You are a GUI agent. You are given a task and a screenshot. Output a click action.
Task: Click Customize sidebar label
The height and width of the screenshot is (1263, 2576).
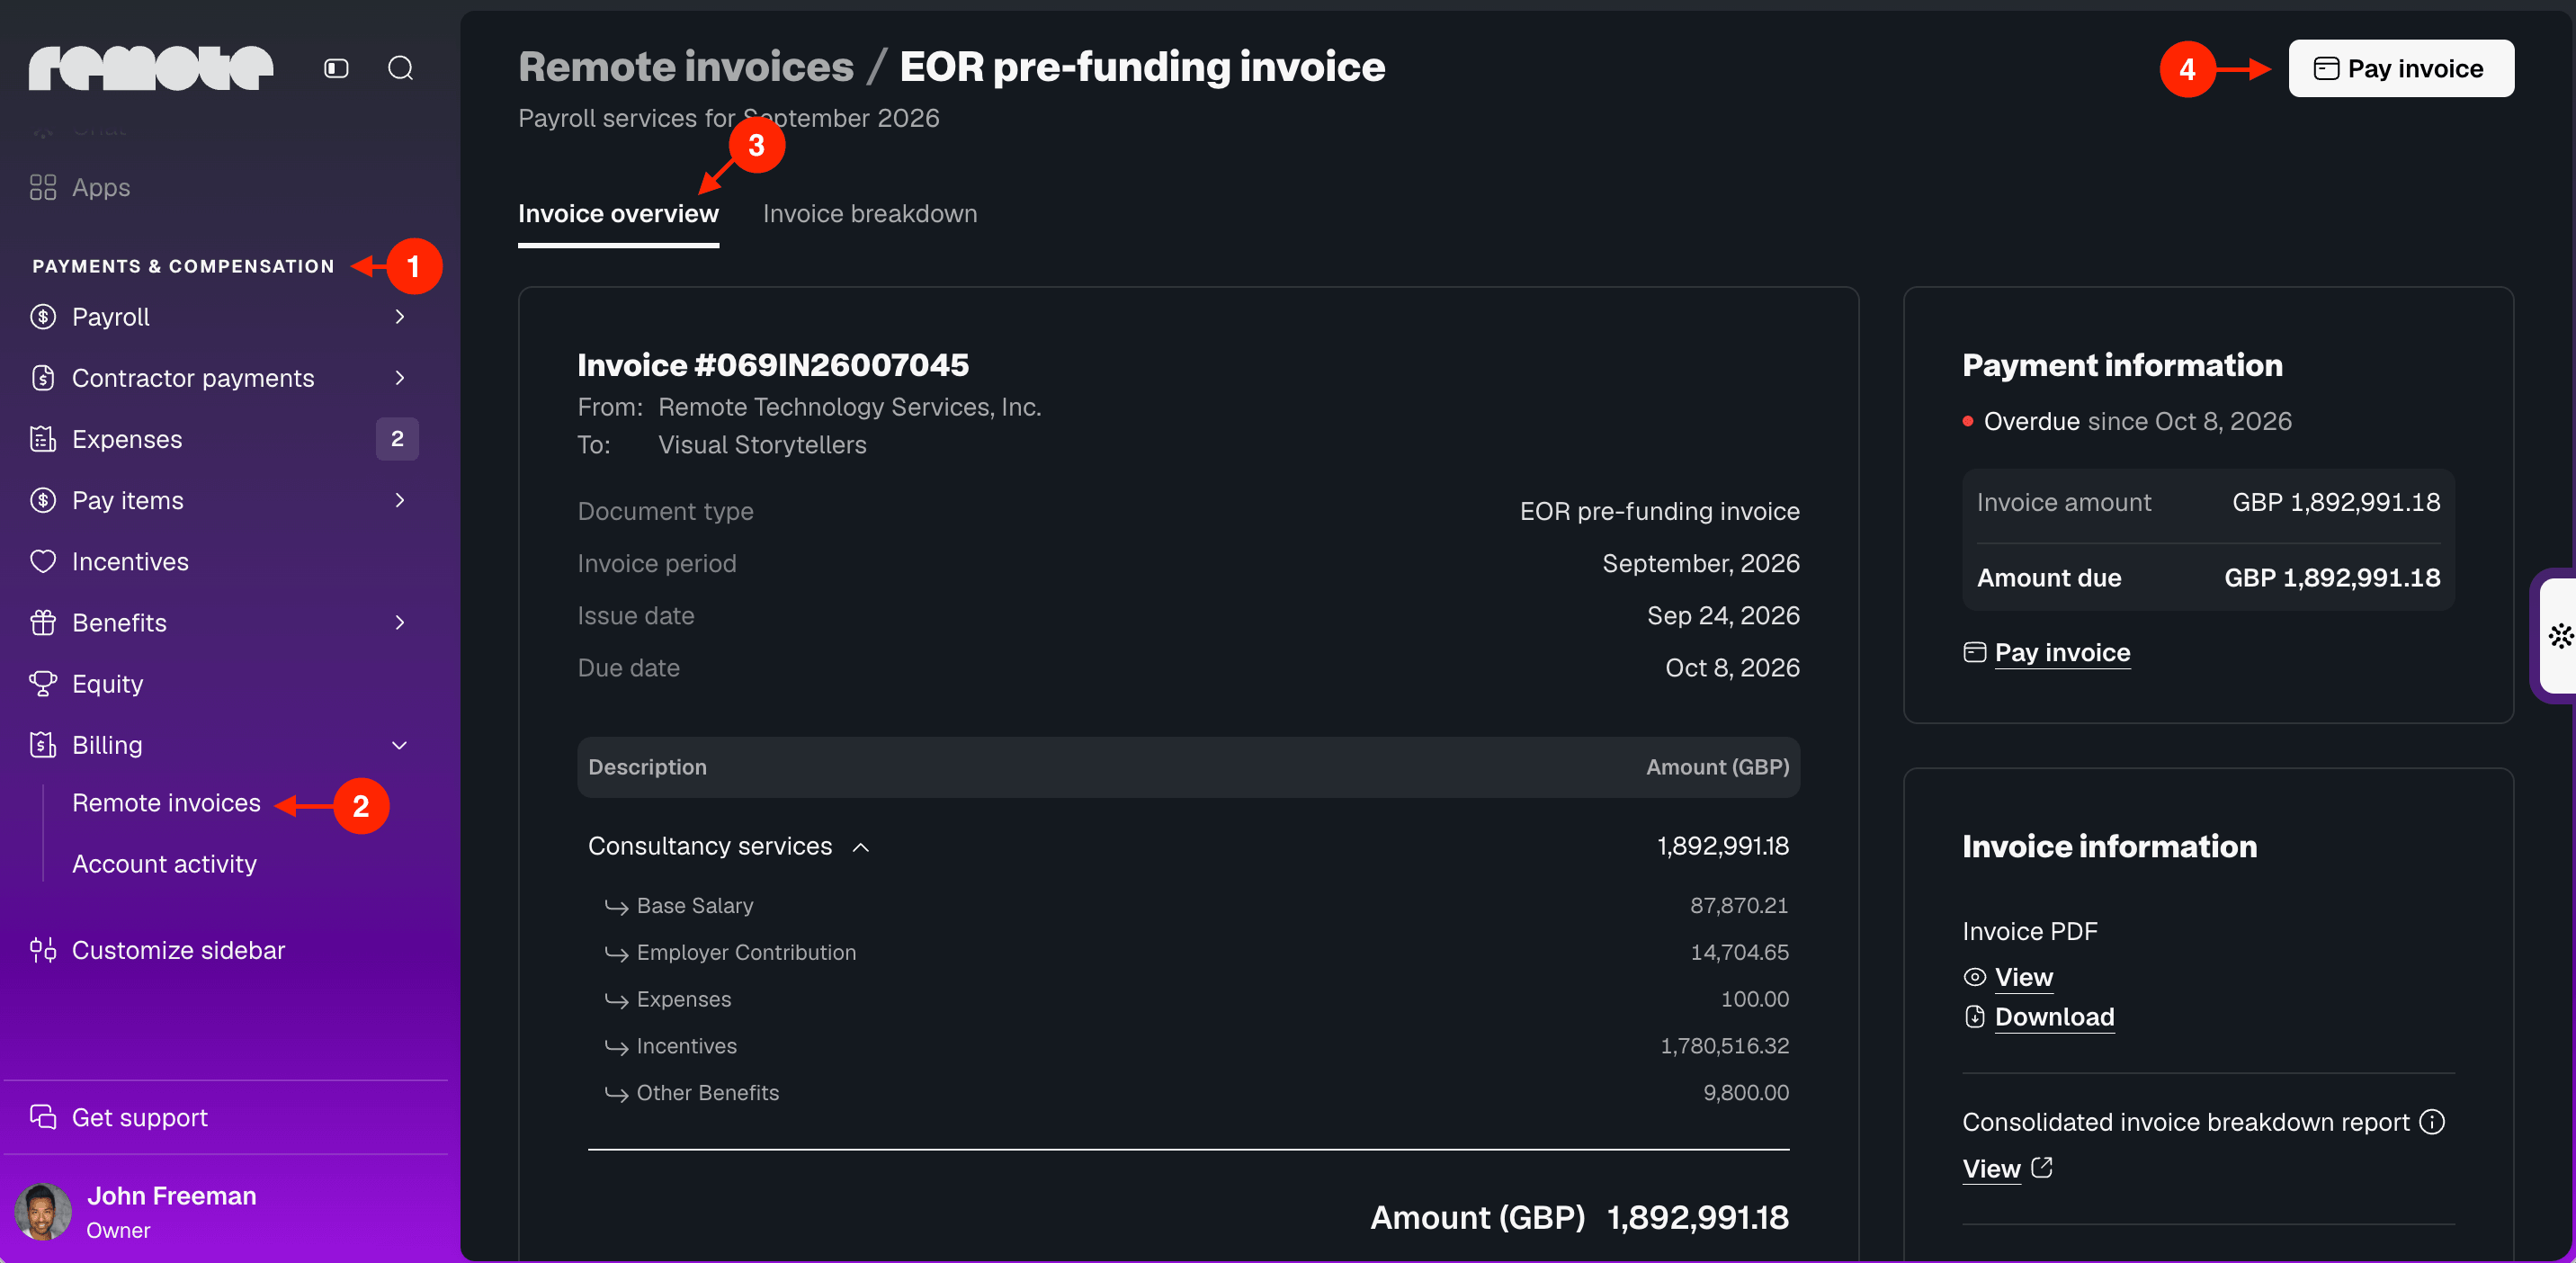(x=178, y=950)
